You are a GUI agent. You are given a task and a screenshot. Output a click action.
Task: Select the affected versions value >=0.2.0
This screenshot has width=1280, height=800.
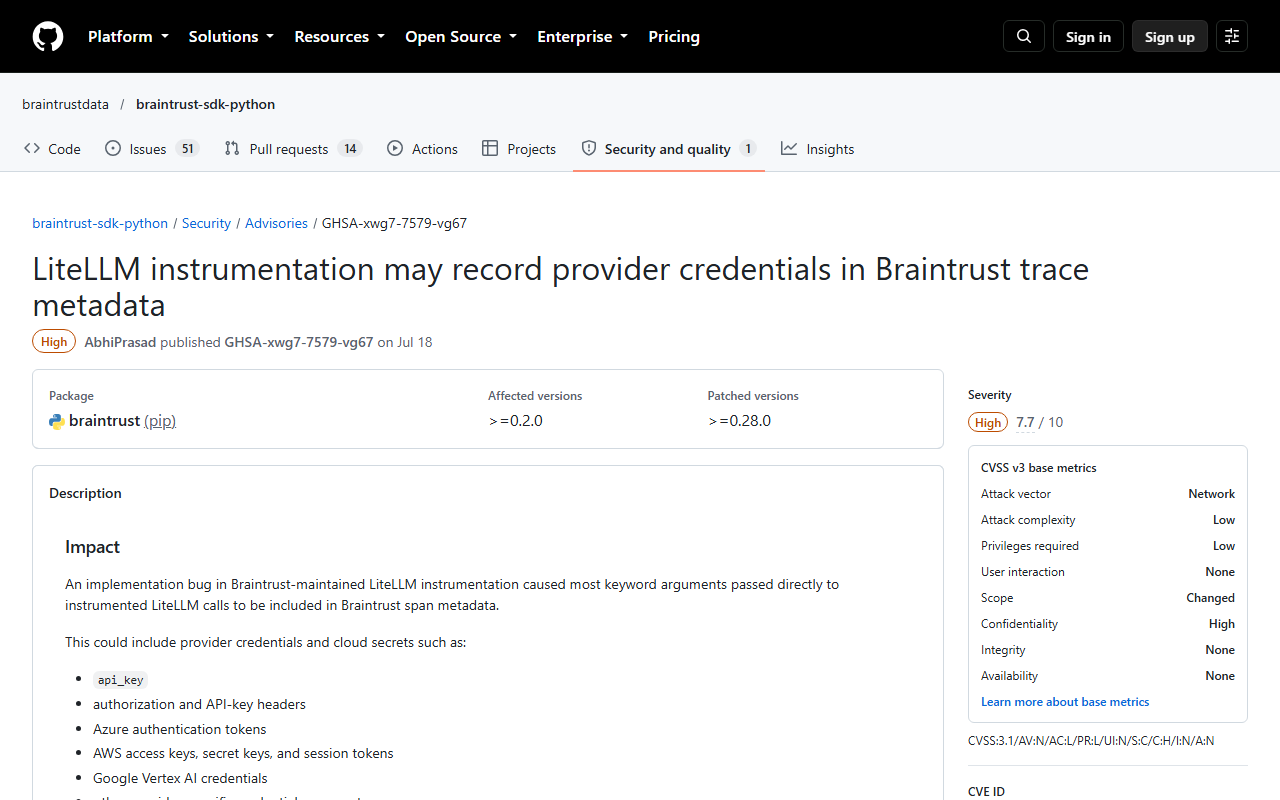click(515, 421)
